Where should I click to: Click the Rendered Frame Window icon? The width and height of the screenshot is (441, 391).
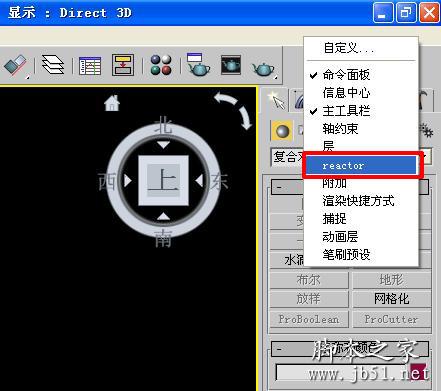[231, 65]
